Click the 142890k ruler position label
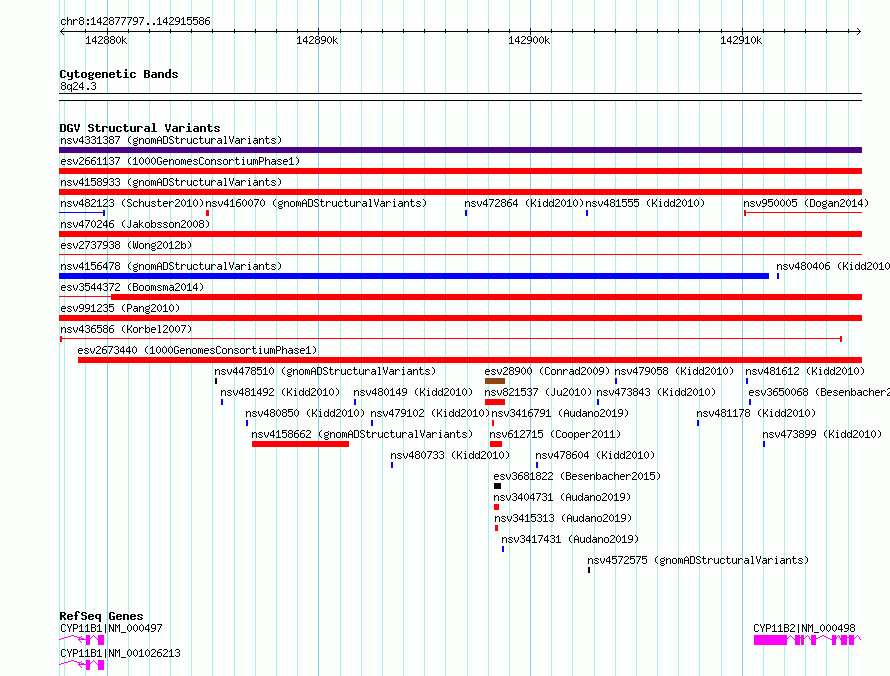Screen dimensions: 890x676 tap(317, 40)
